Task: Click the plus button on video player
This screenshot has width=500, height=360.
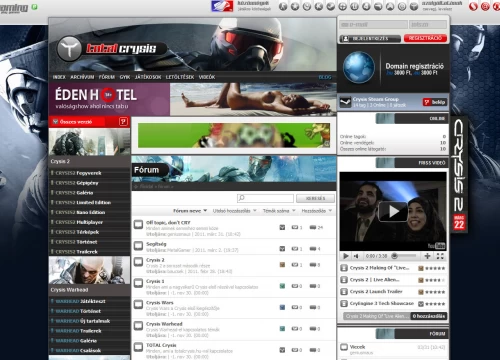Action: [x=427, y=256]
